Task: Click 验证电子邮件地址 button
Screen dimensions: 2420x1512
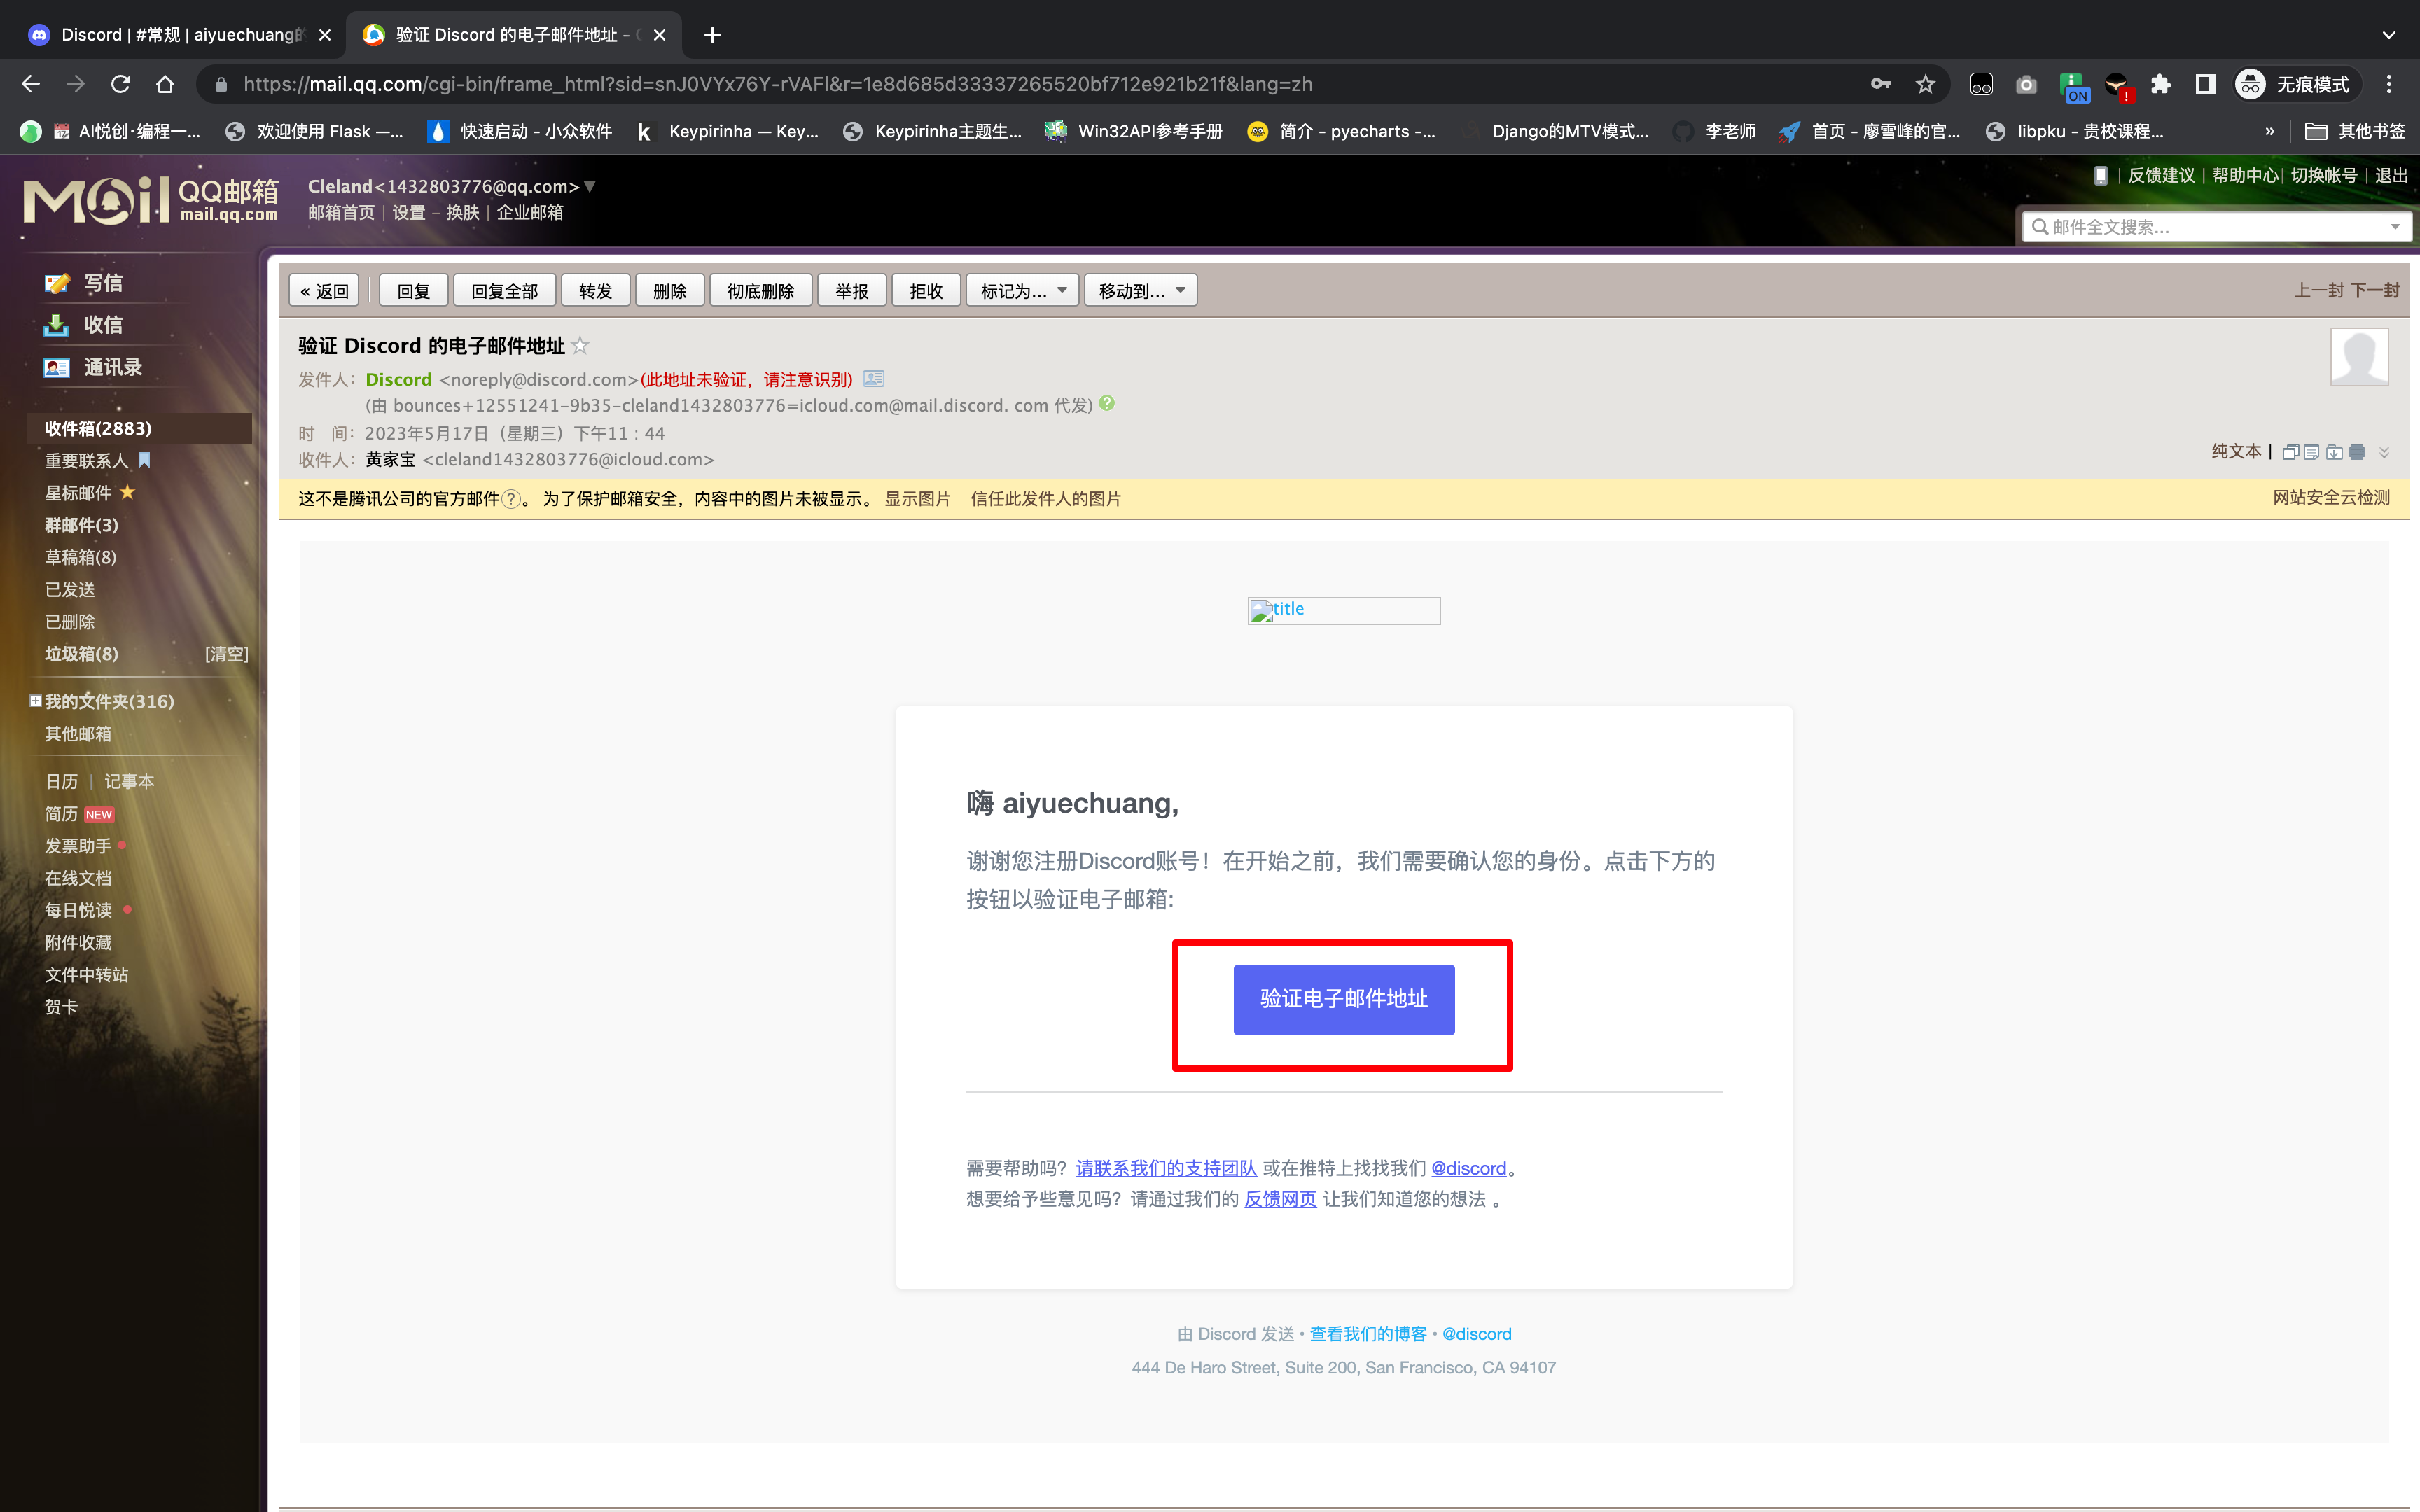Action: coord(1343,999)
